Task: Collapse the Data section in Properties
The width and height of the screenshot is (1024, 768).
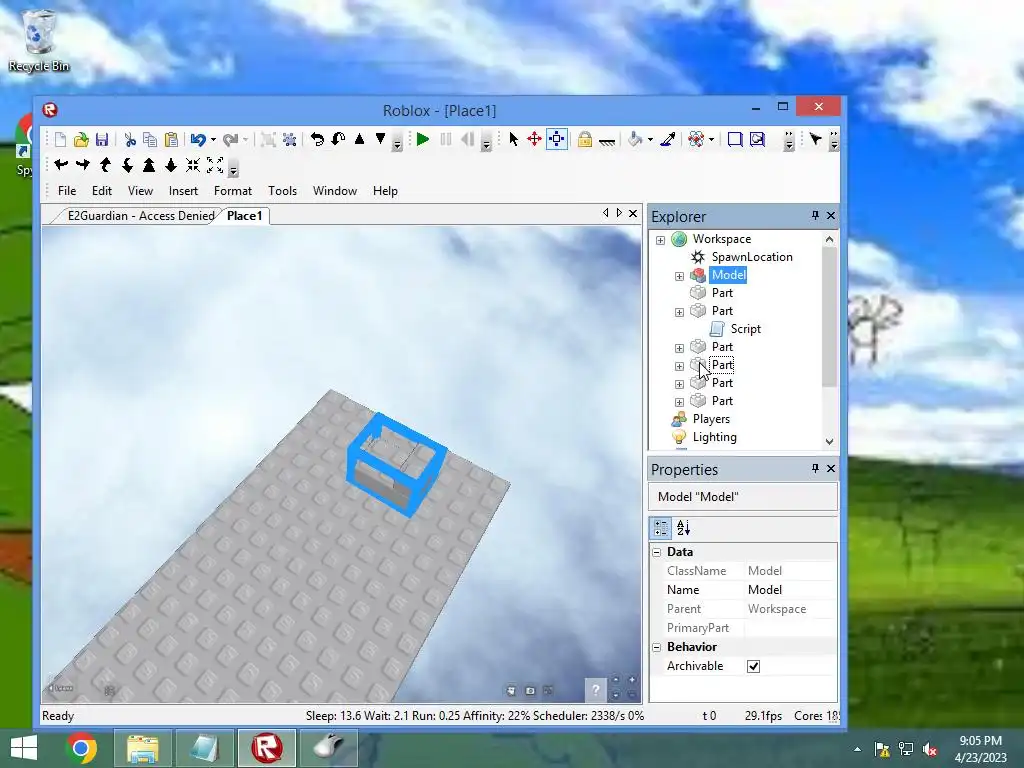Action: (657, 552)
